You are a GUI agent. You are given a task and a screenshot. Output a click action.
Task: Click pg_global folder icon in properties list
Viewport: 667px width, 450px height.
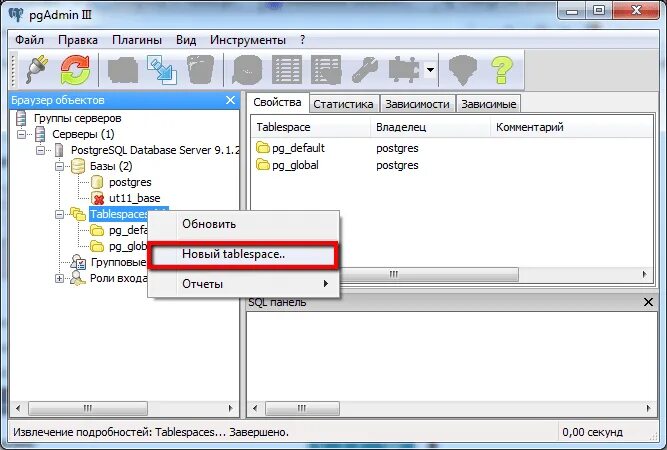tap(263, 165)
